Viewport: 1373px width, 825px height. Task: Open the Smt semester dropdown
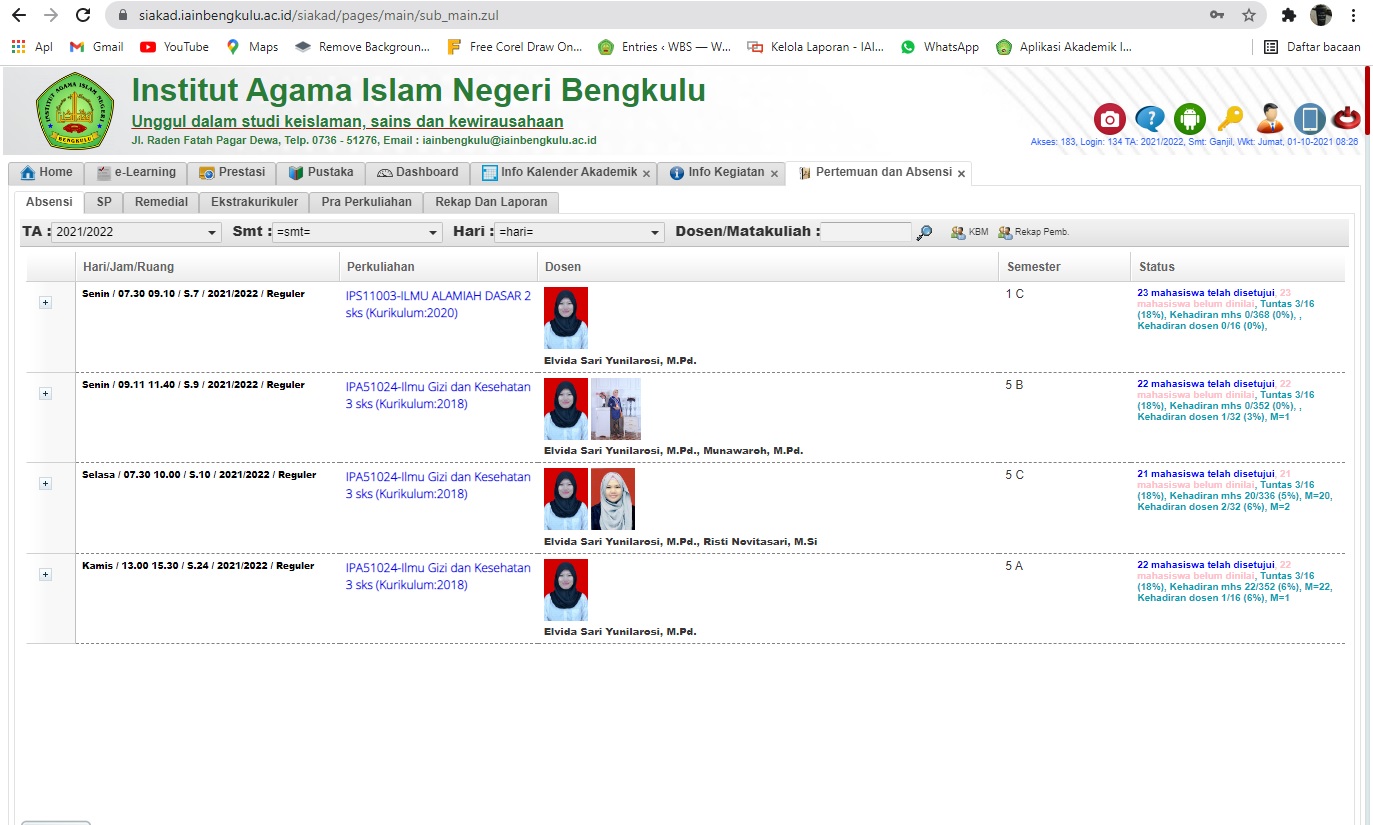click(x=357, y=232)
